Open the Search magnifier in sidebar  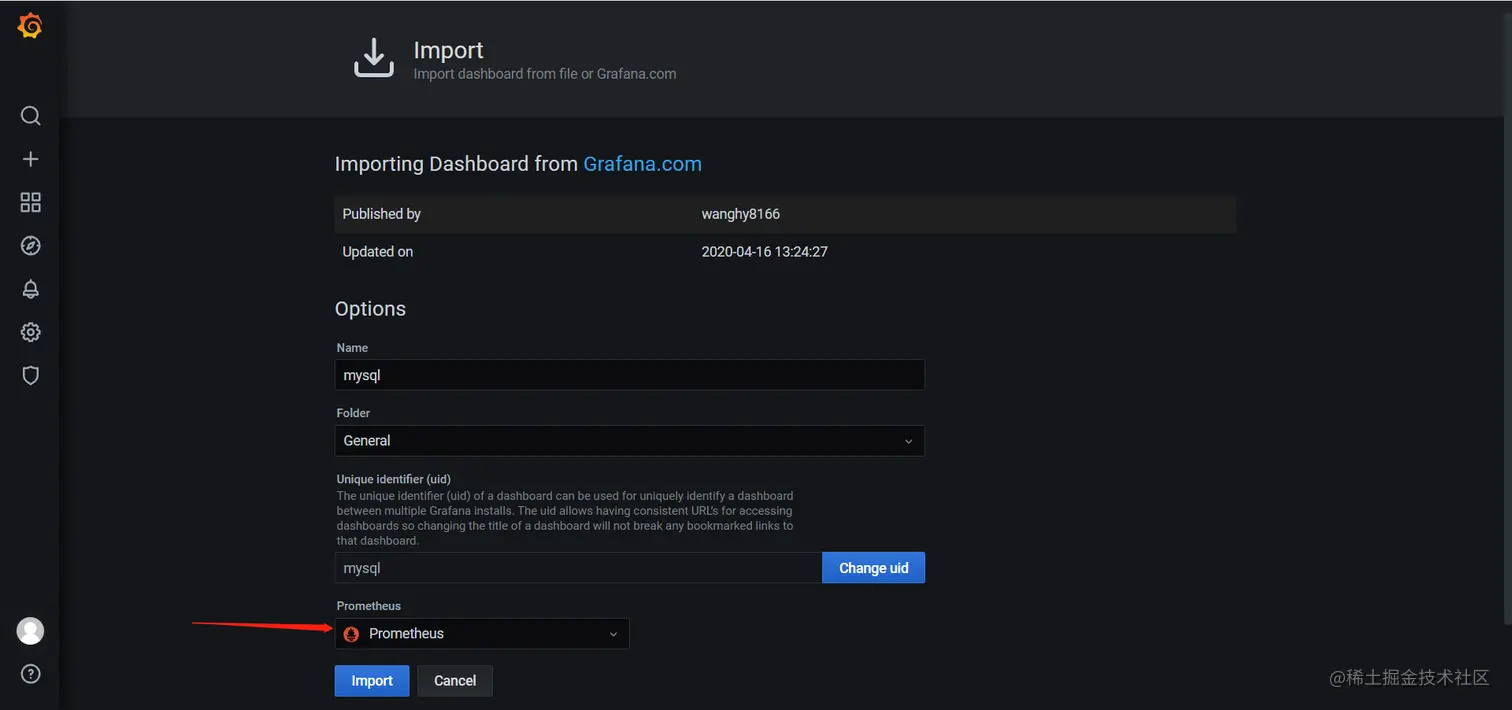pyautogui.click(x=30, y=116)
